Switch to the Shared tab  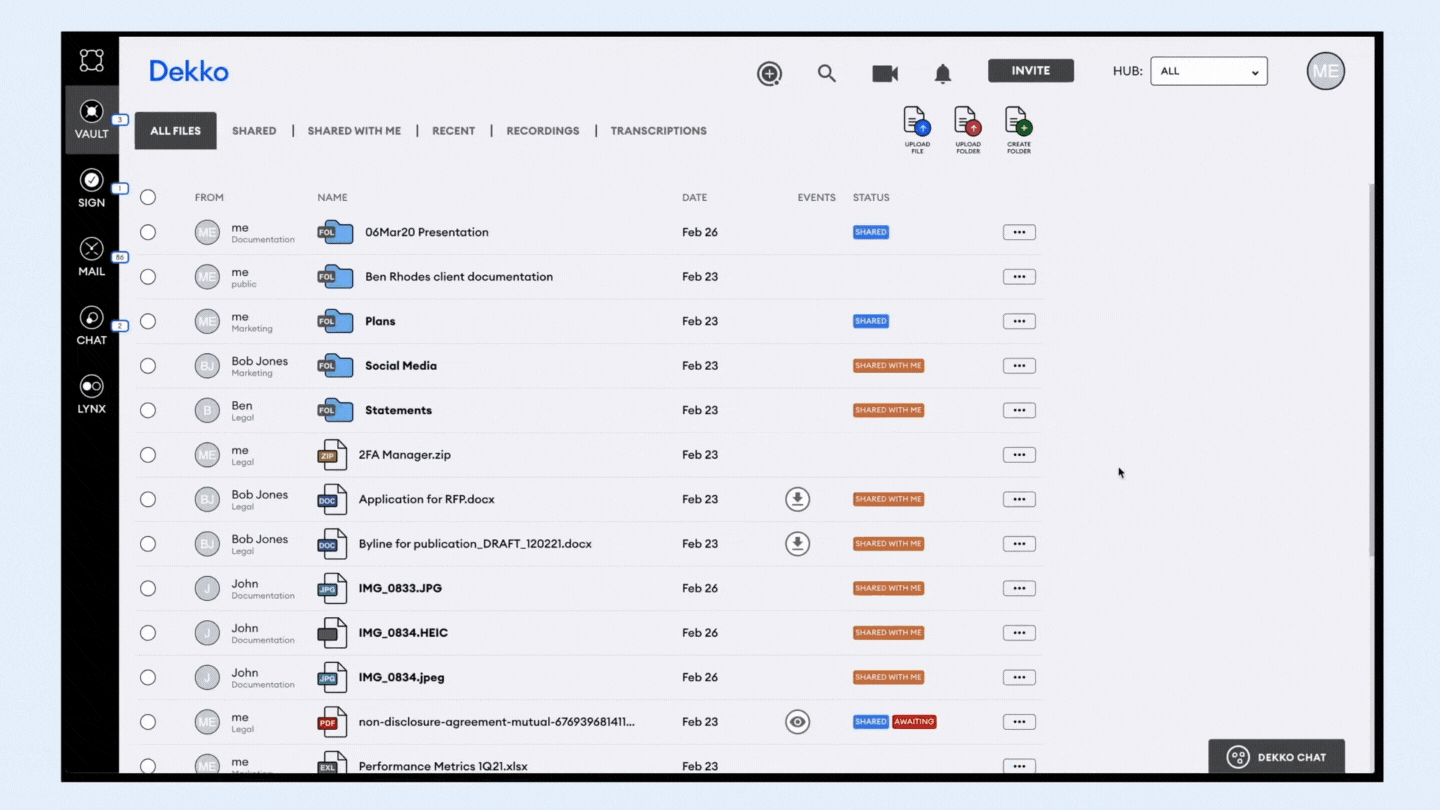coord(254,131)
